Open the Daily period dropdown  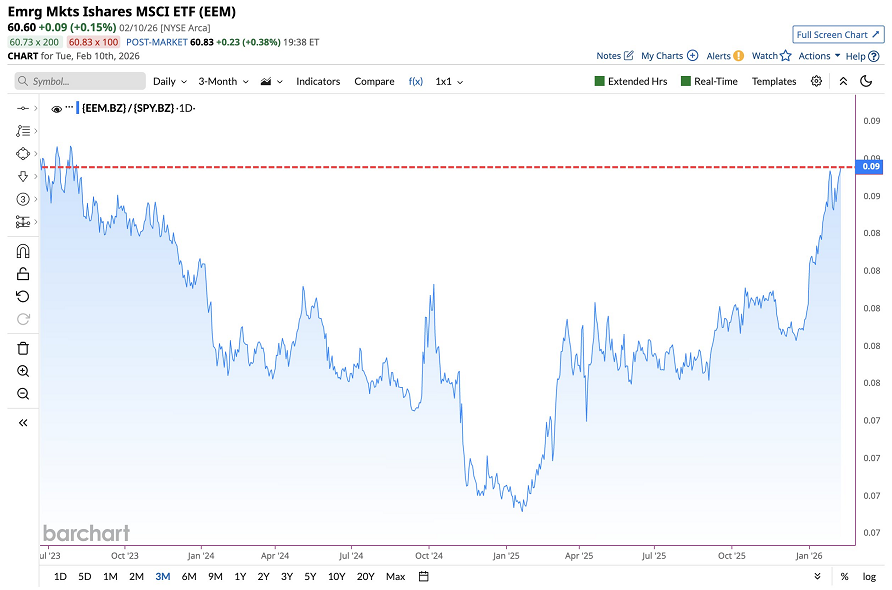(x=170, y=81)
